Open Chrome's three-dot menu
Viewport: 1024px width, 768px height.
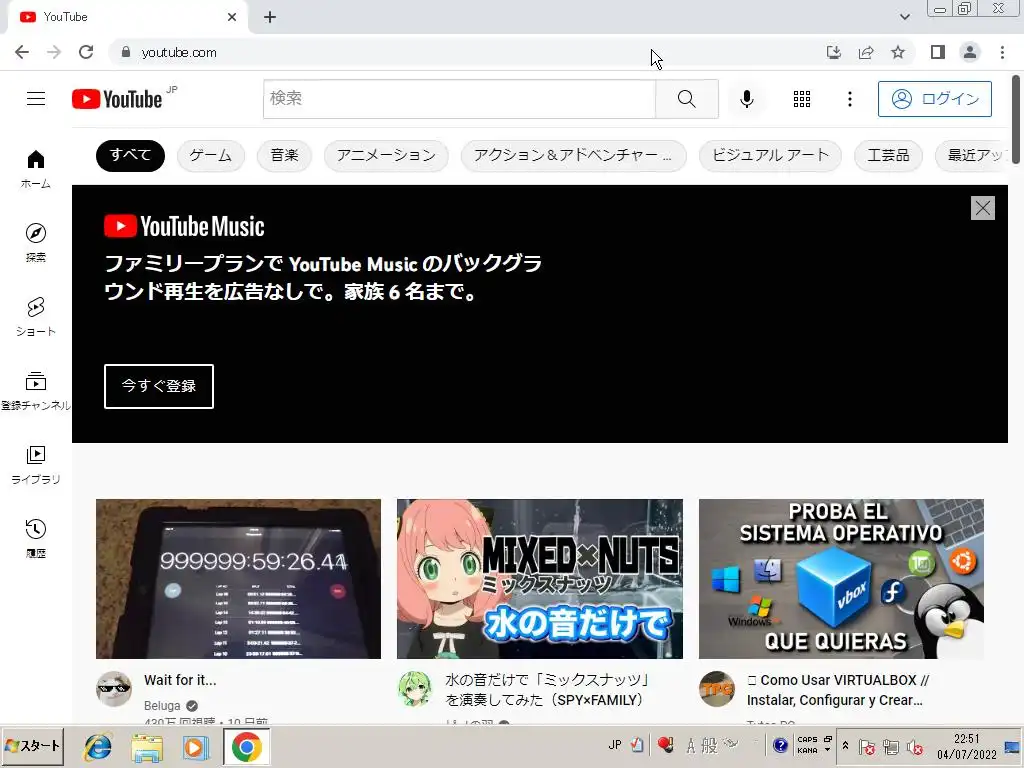[1002, 52]
